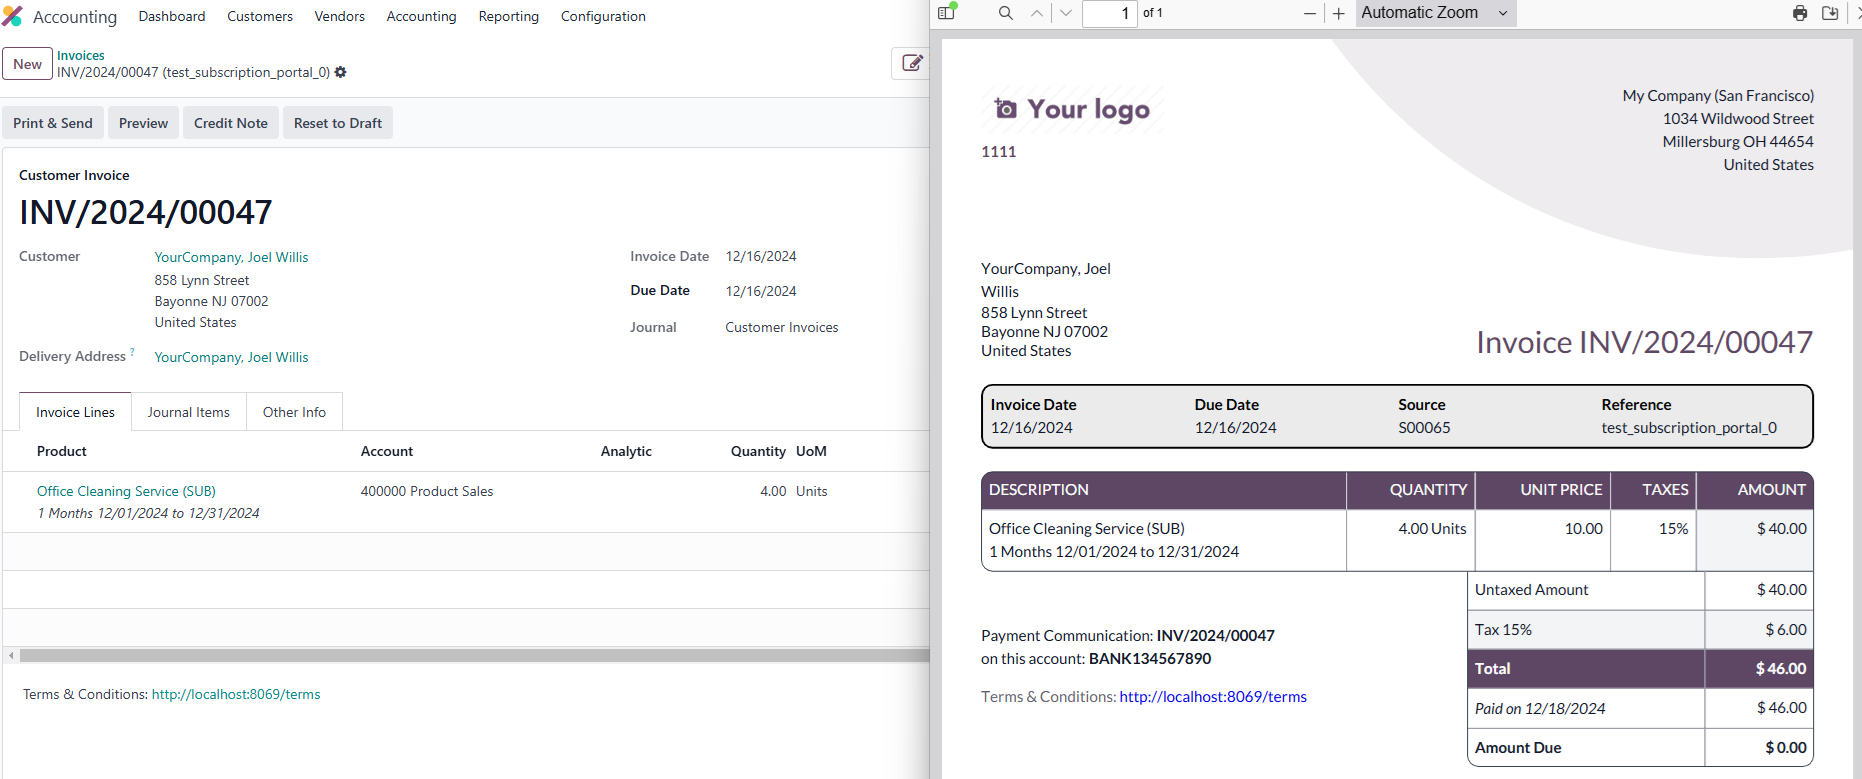The height and width of the screenshot is (779, 1862).
Task: Click reference test_subscription_portal_0 in the PDF
Action: pos(1689,428)
